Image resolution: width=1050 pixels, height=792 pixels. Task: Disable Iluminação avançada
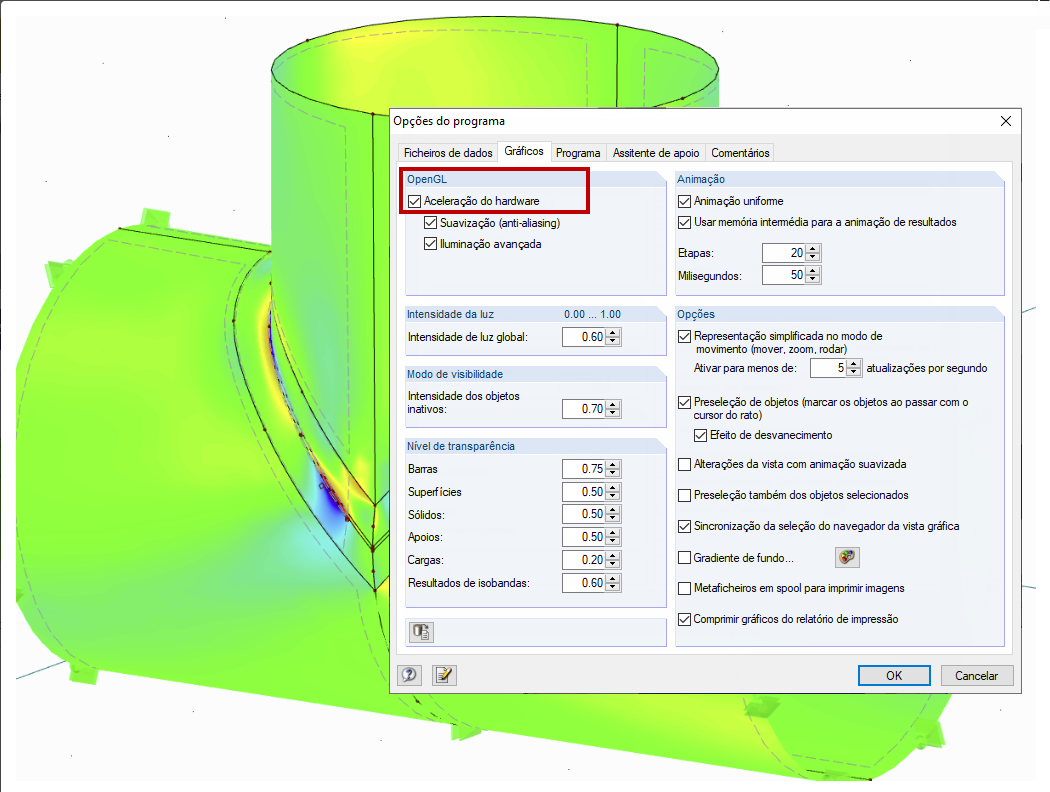coord(431,243)
